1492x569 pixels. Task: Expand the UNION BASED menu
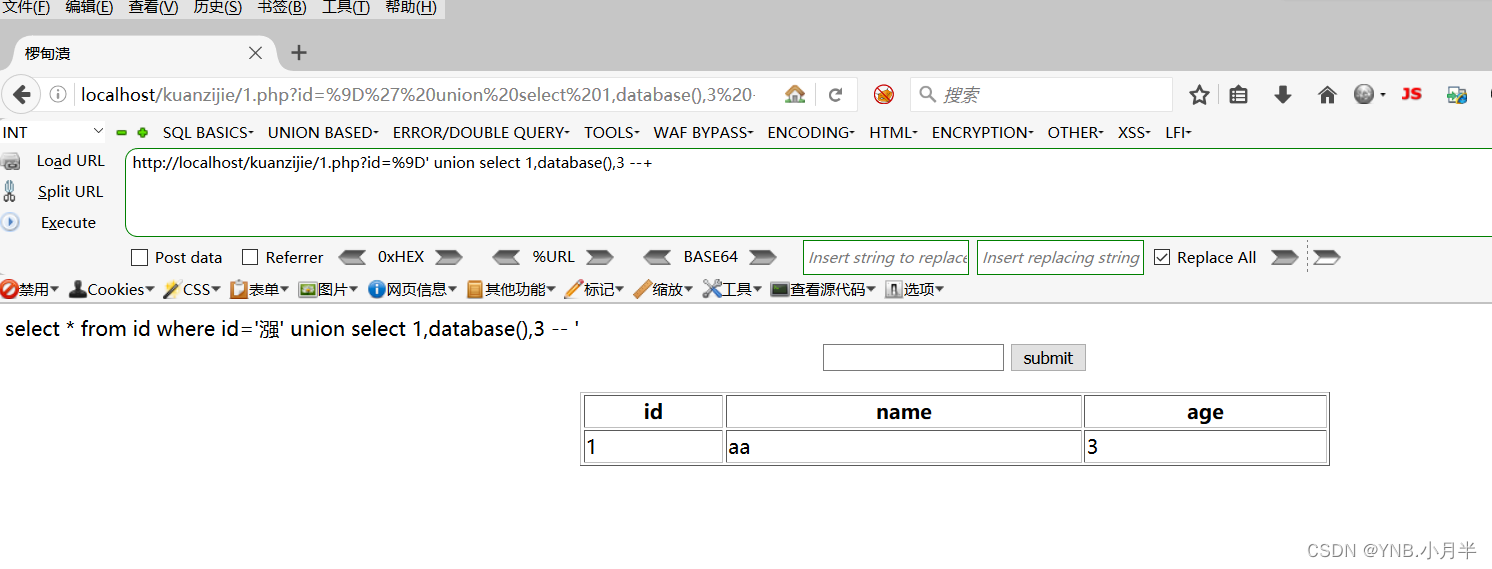tap(323, 132)
